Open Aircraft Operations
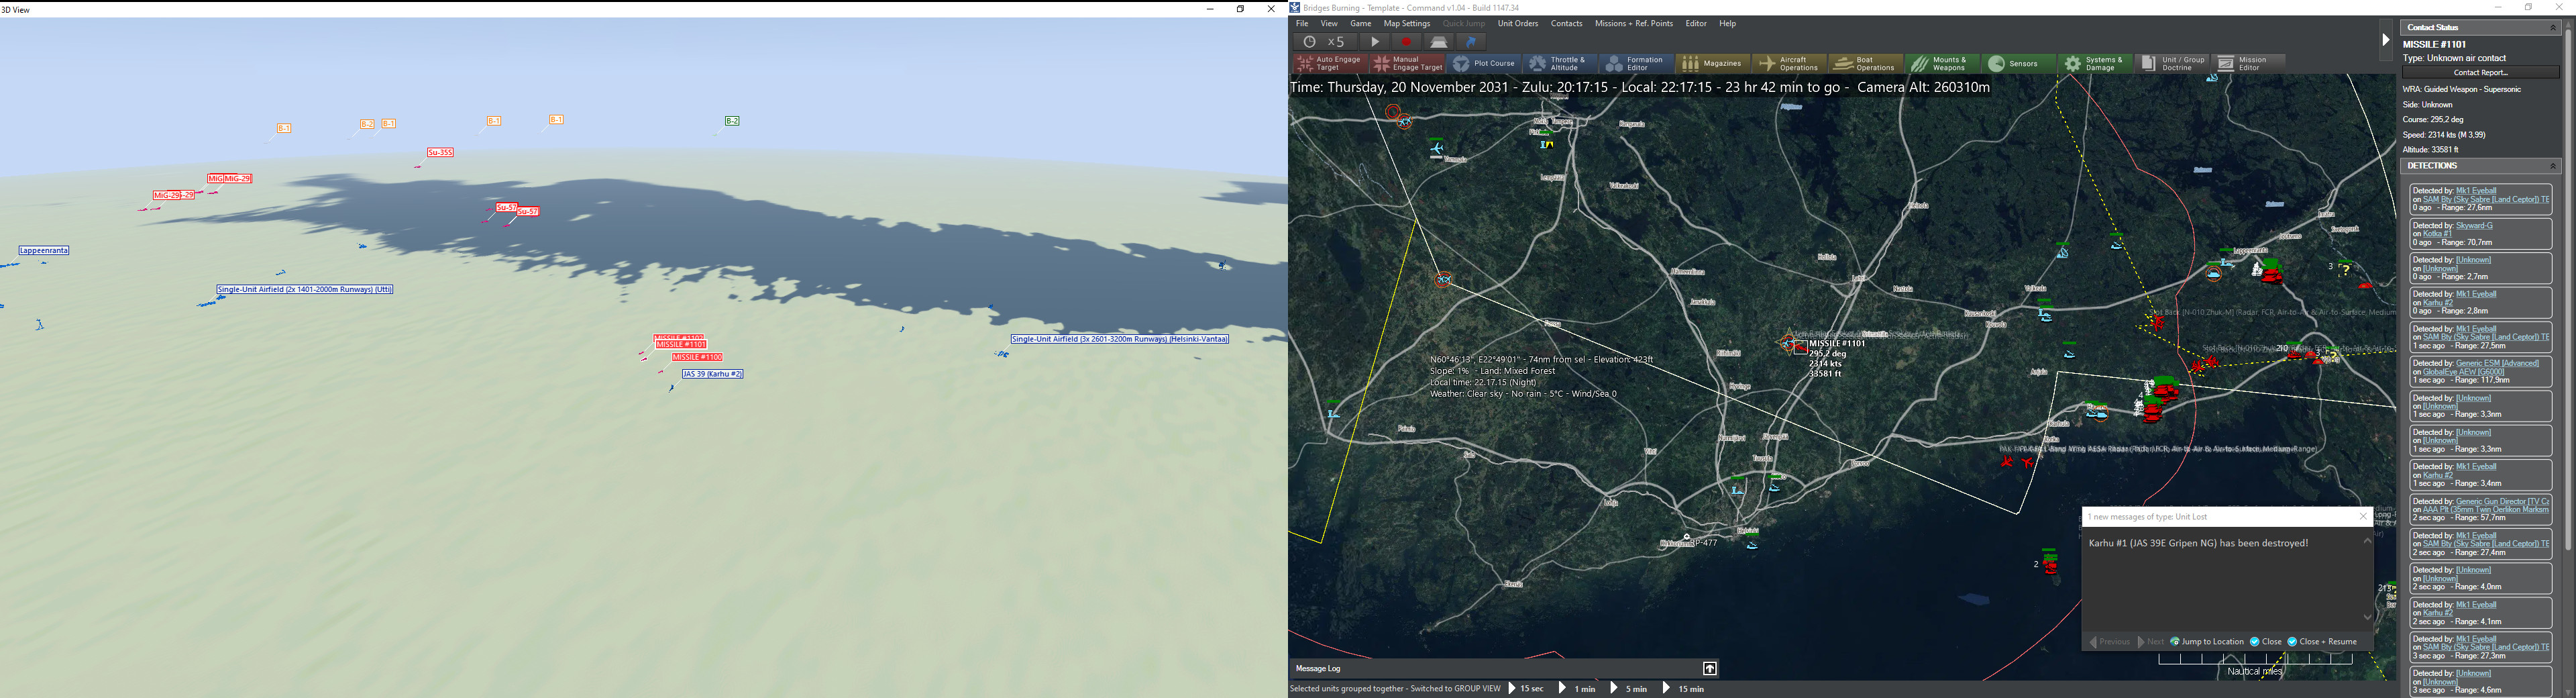The width and height of the screenshot is (2576, 698). (x=1789, y=64)
